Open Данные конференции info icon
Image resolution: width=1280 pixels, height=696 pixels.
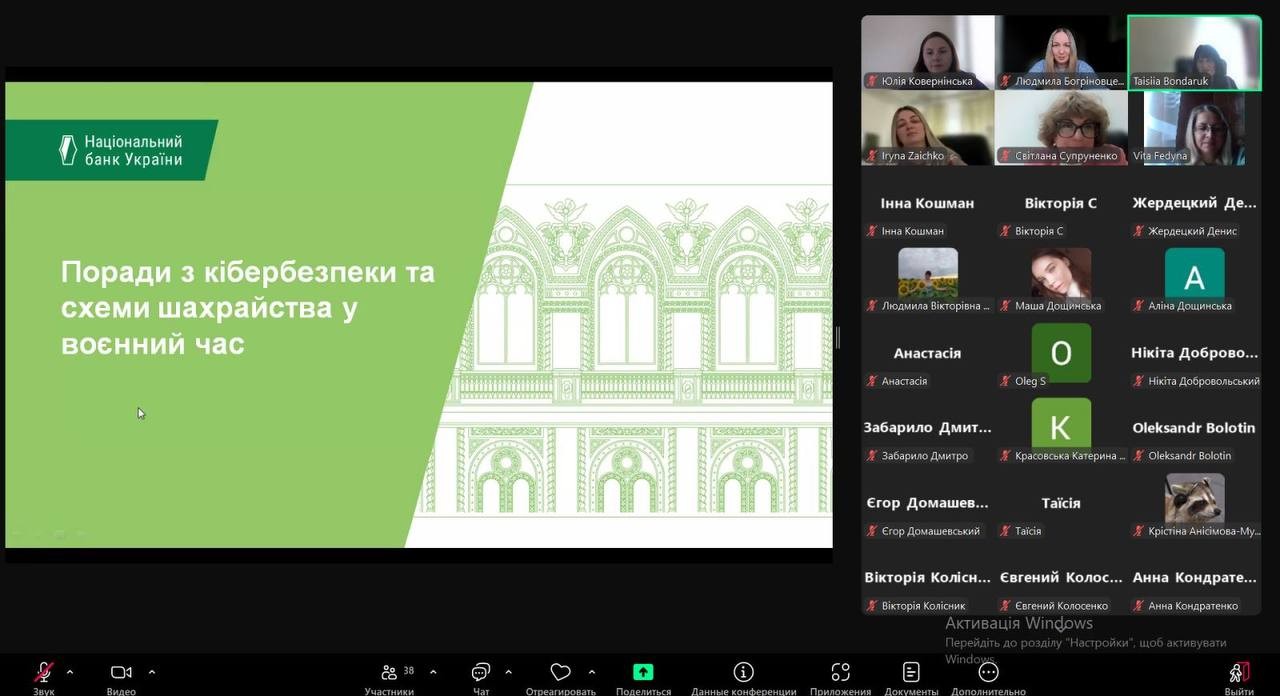pos(743,672)
